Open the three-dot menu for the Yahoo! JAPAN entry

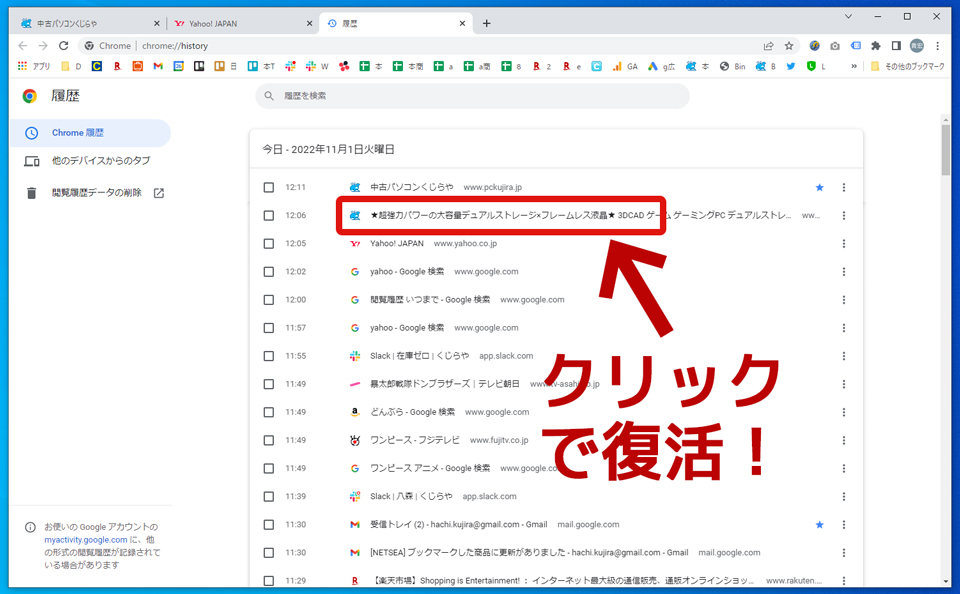tap(843, 243)
